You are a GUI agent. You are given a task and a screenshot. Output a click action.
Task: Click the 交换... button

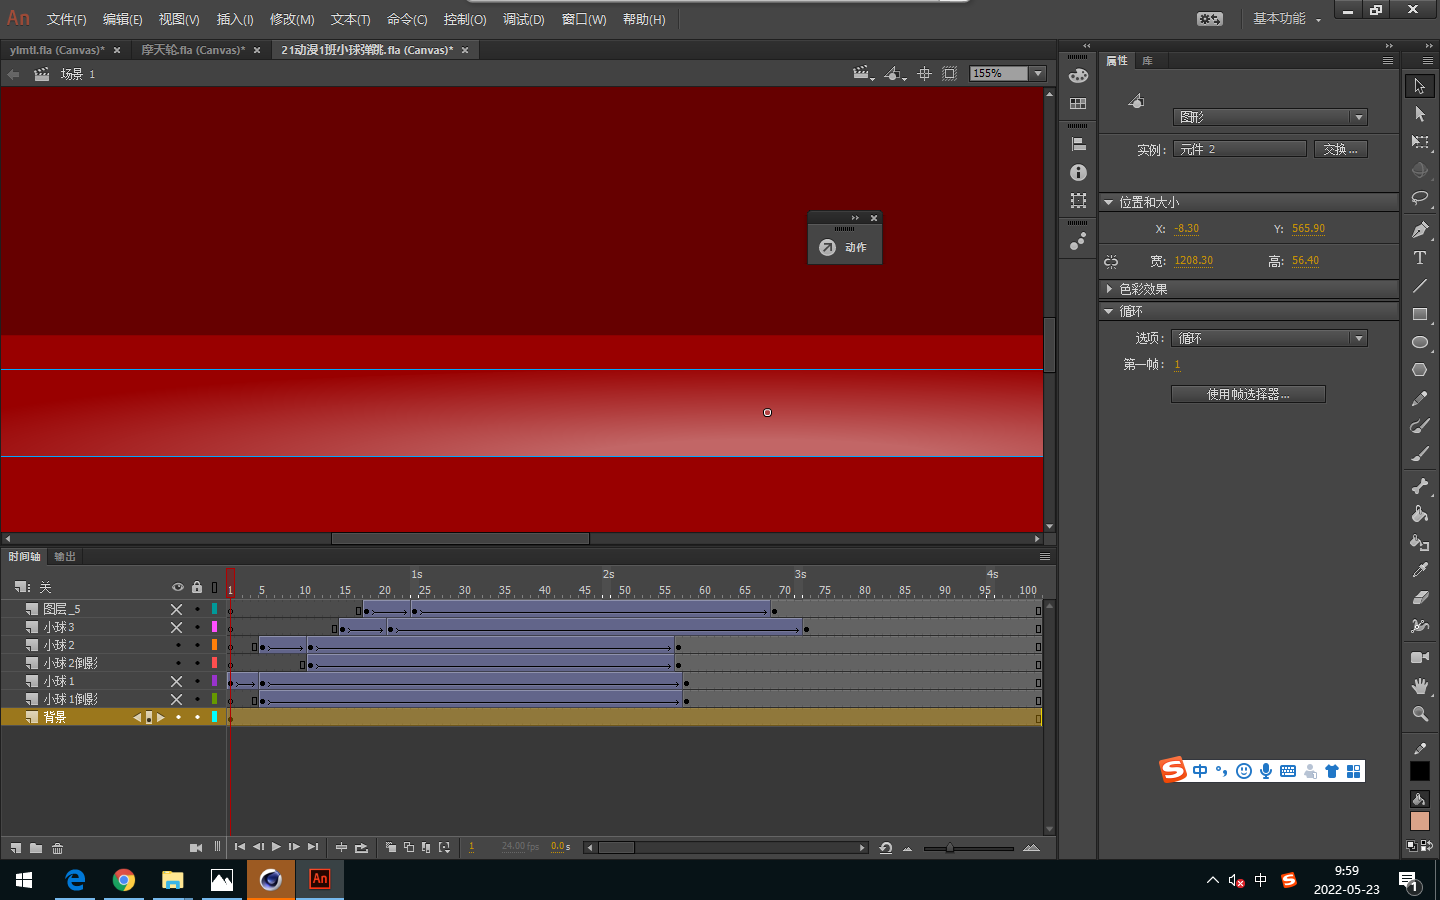click(1340, 149)
